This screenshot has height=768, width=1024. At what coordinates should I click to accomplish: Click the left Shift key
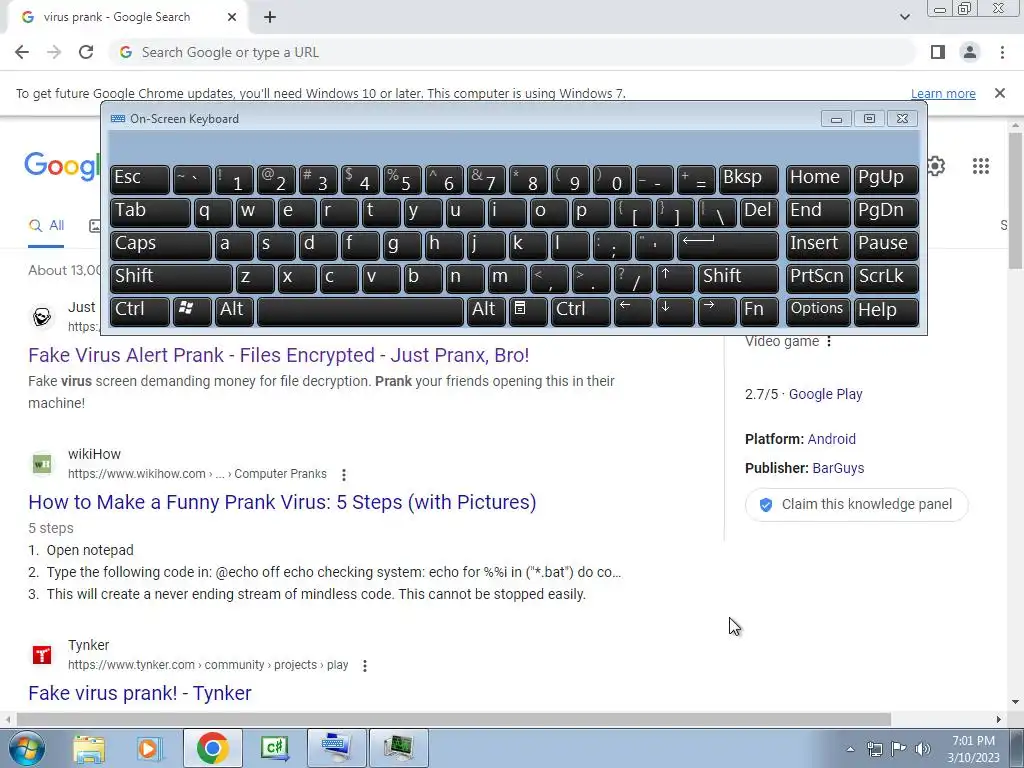click(171, 277)
